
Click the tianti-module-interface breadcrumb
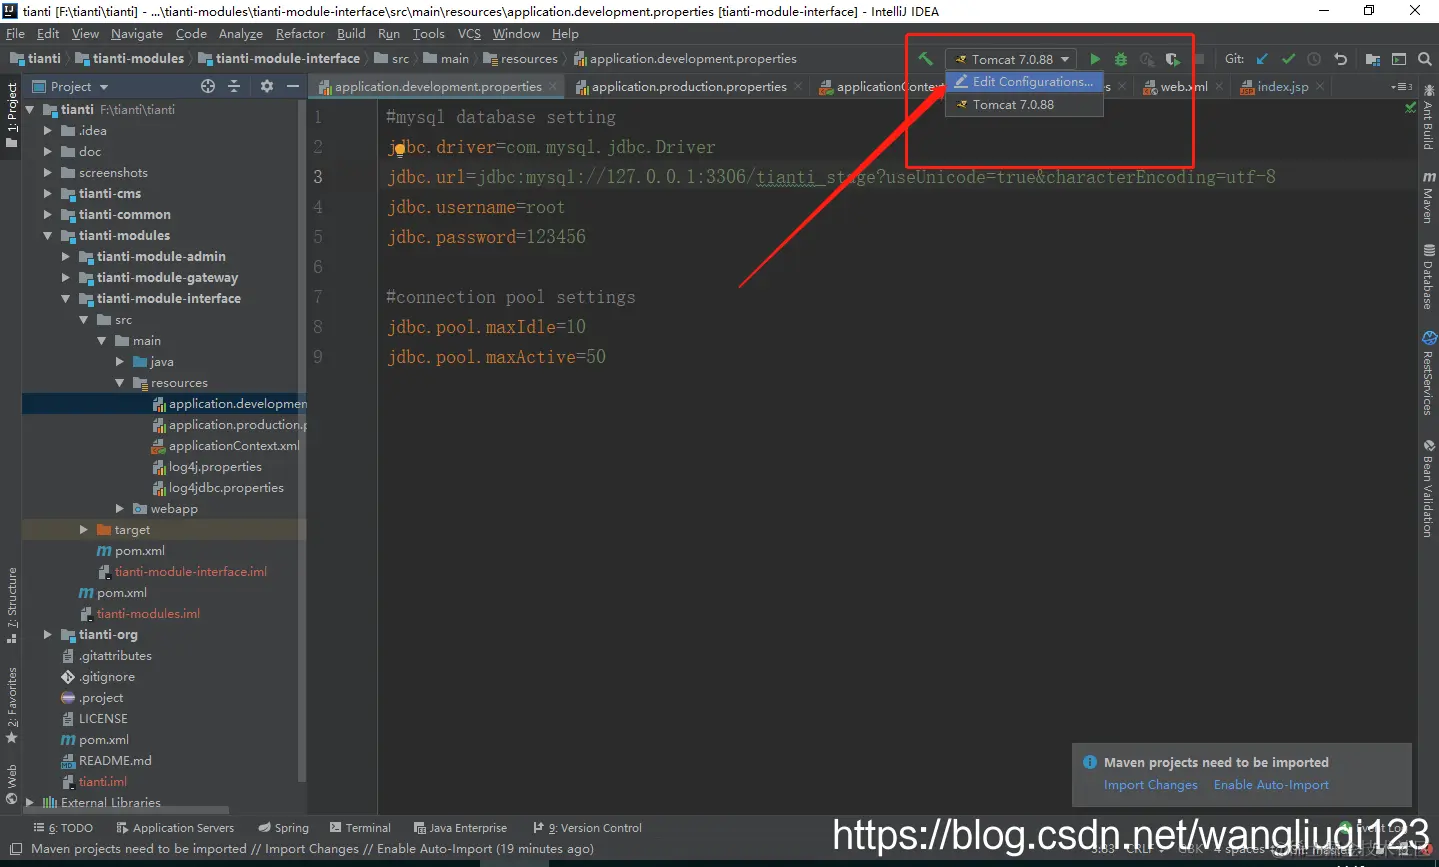click(x=279, y=59)
